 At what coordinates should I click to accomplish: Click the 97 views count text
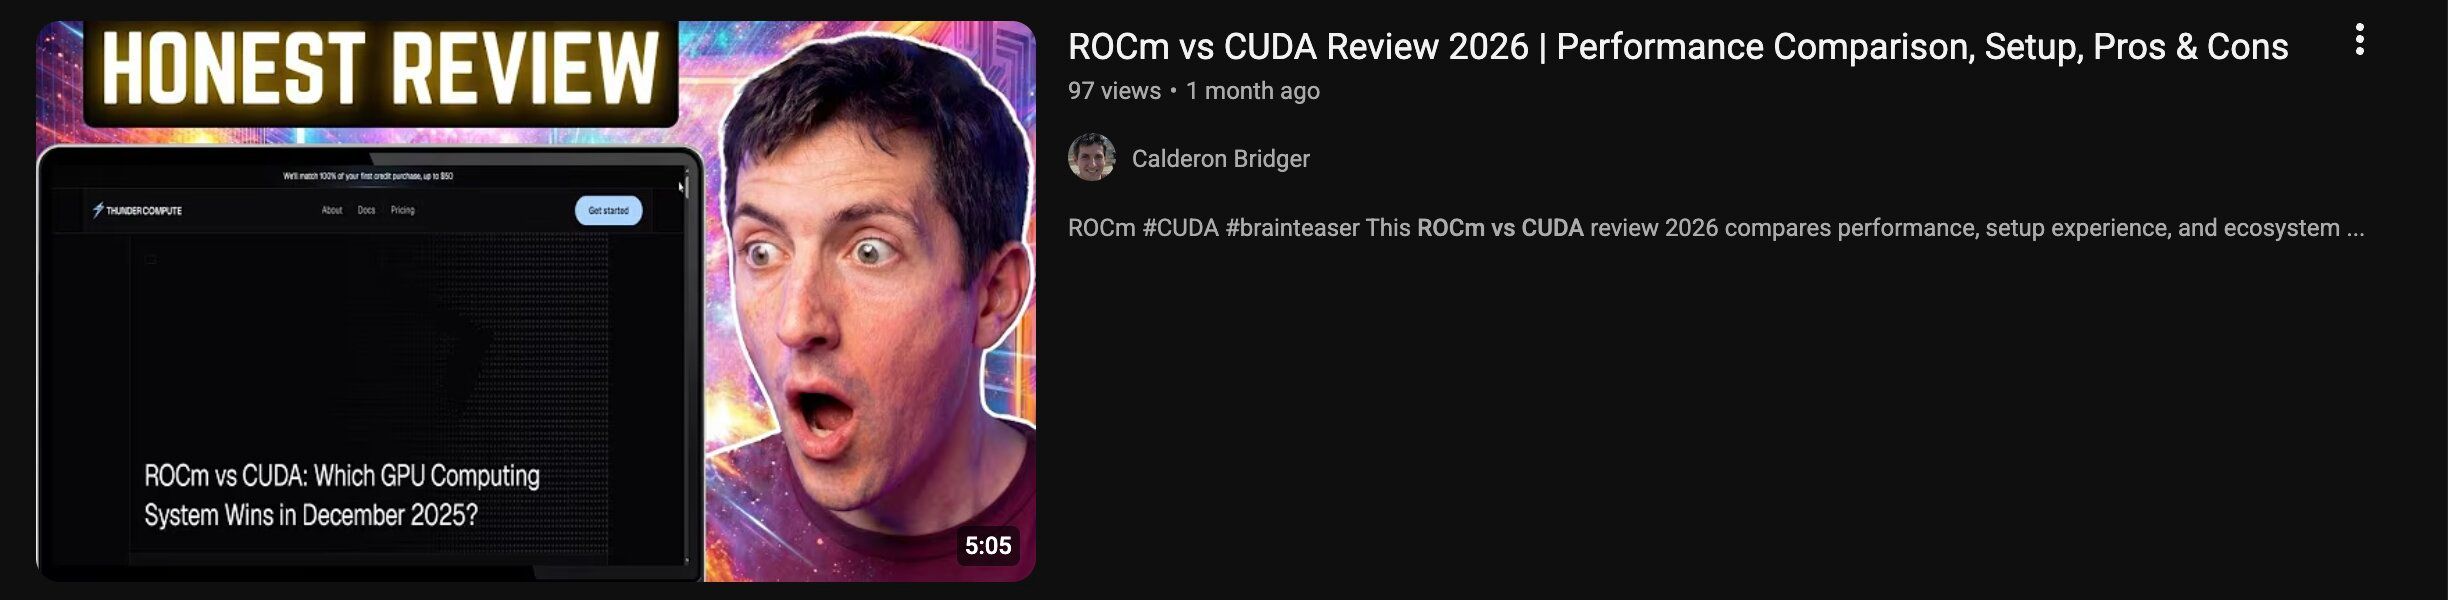click(x=1114, y=91)
